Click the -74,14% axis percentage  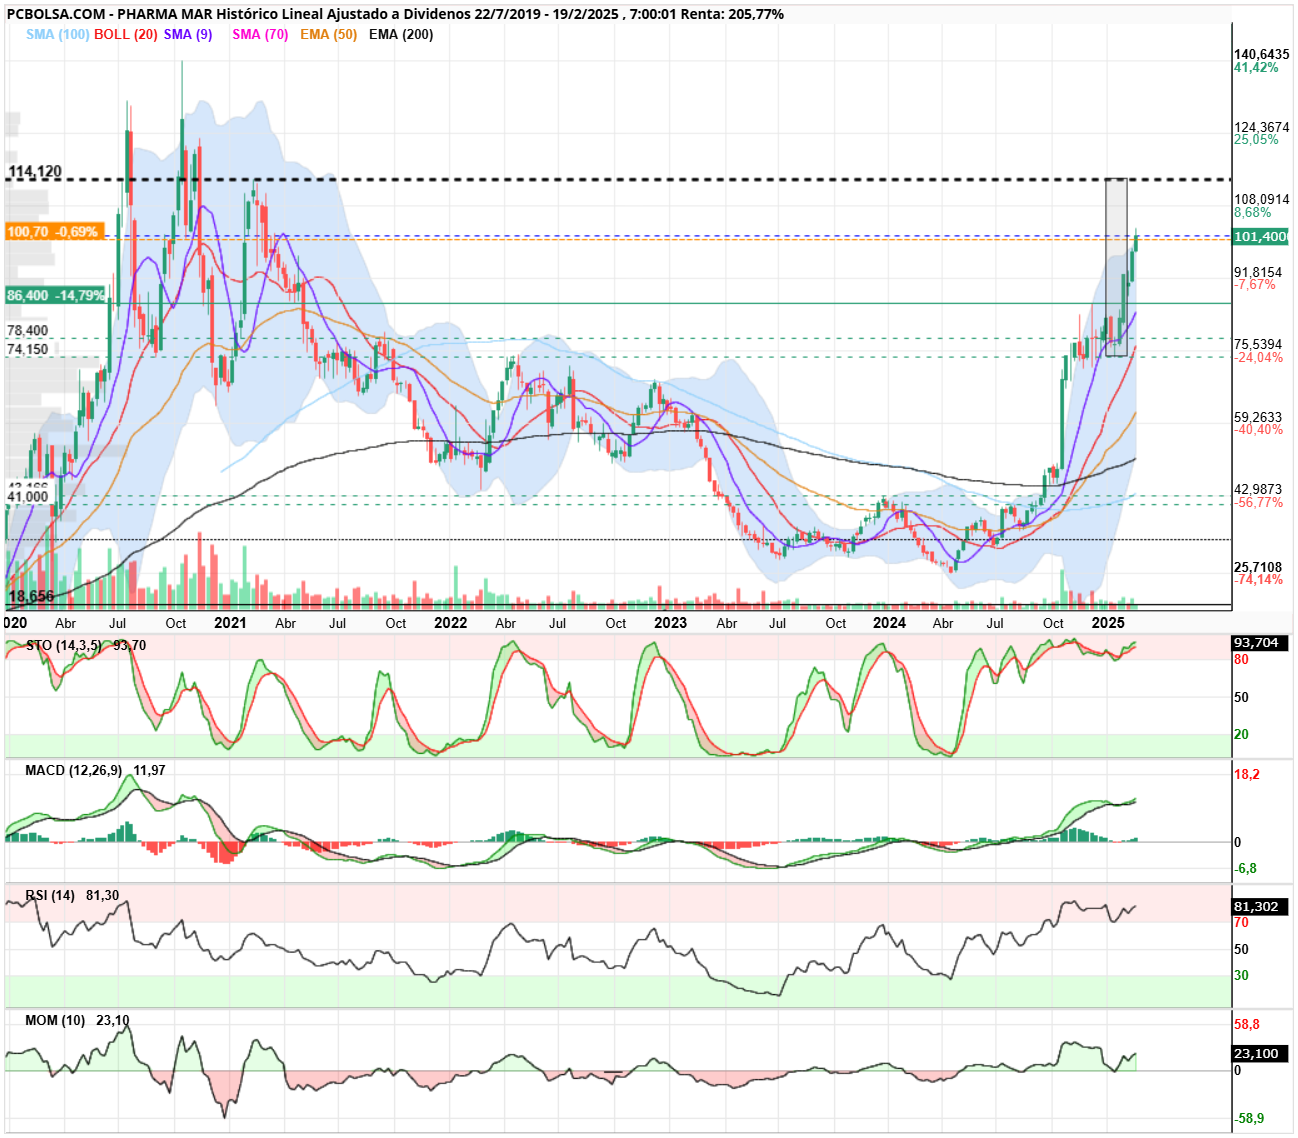pos(1259,580)
